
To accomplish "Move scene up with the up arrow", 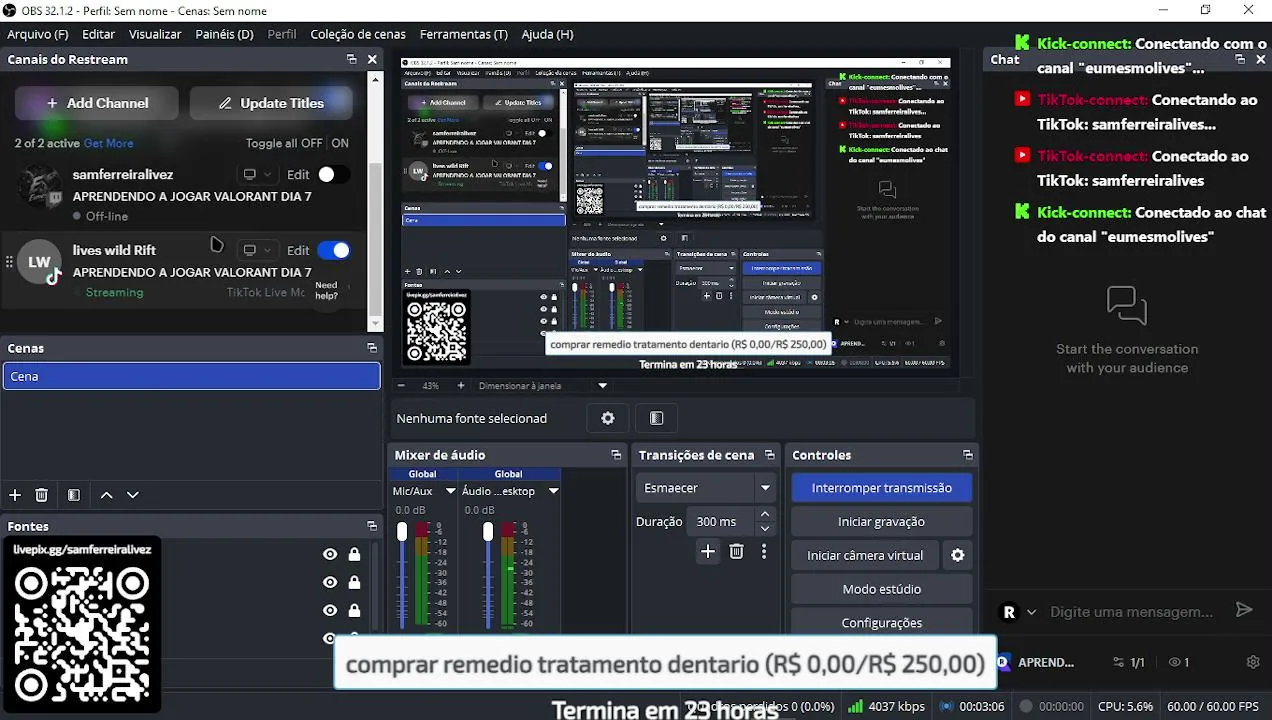I will coord(106,495).
